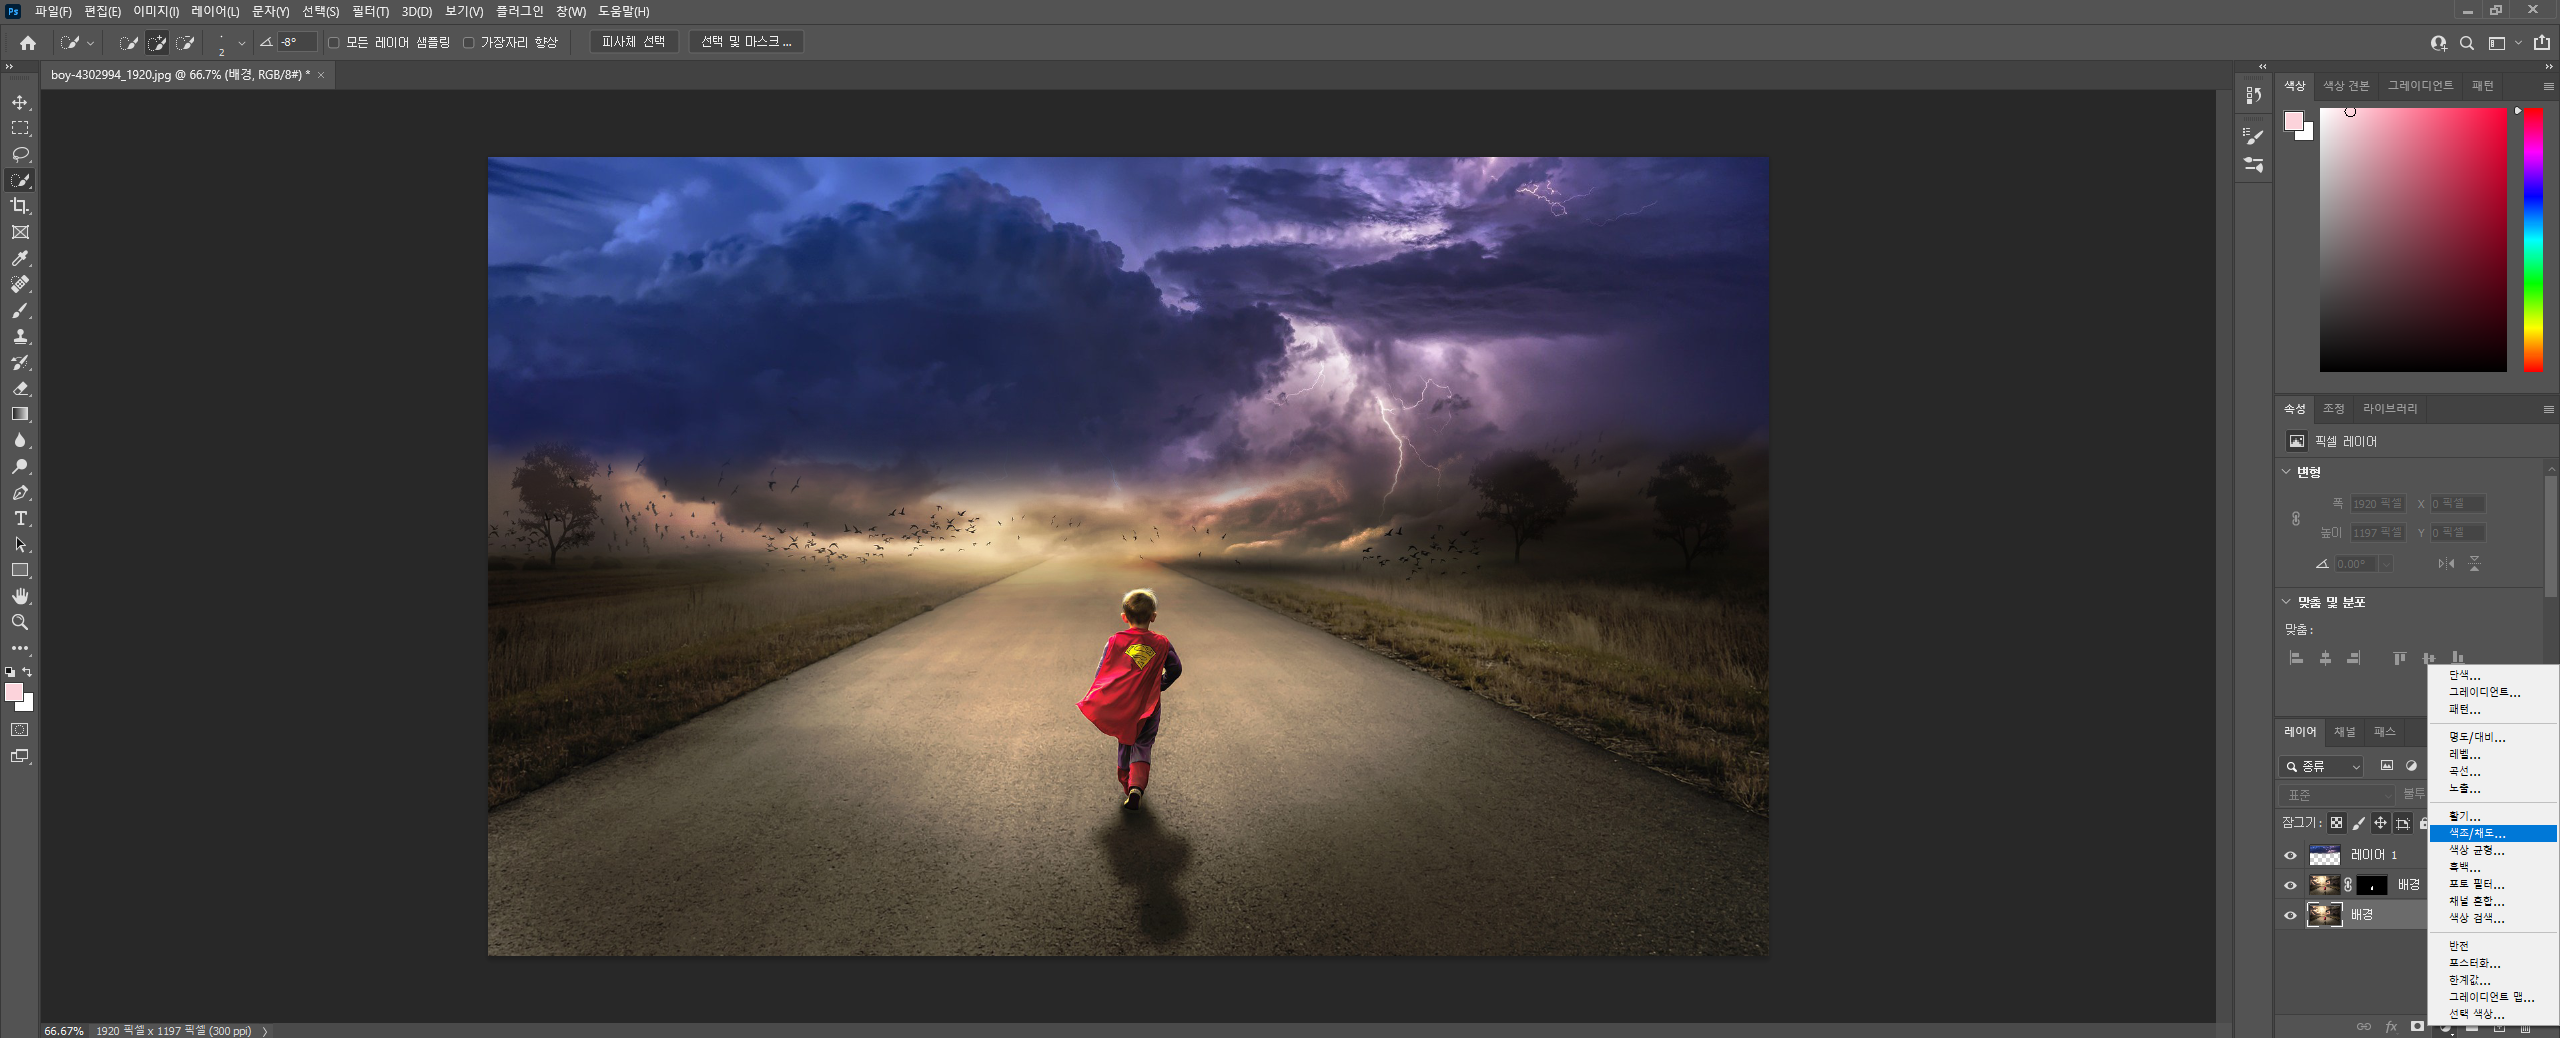Select the Eyedropper tool
Image resolution: width=2560 pixels, height=1038 pixels.
pyautogui.click(x=20, y=258)
